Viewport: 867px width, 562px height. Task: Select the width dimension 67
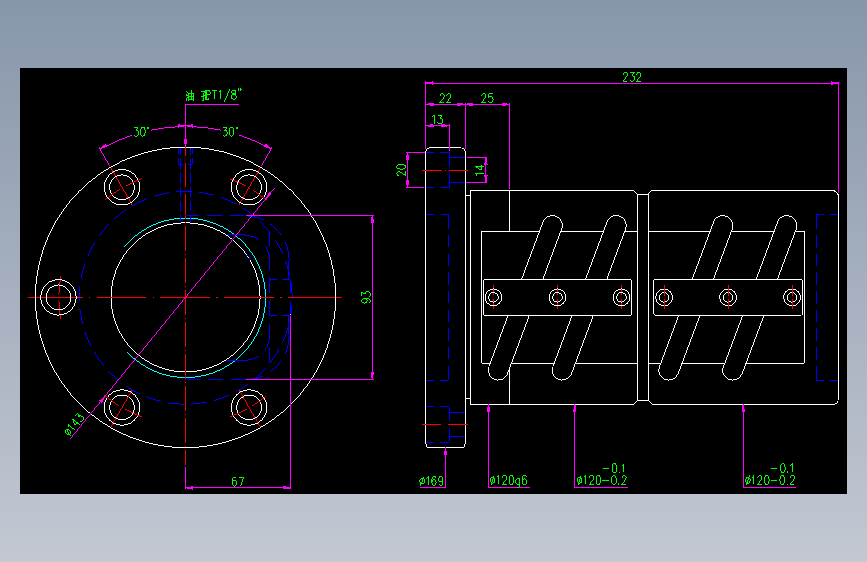pos(238,482)
